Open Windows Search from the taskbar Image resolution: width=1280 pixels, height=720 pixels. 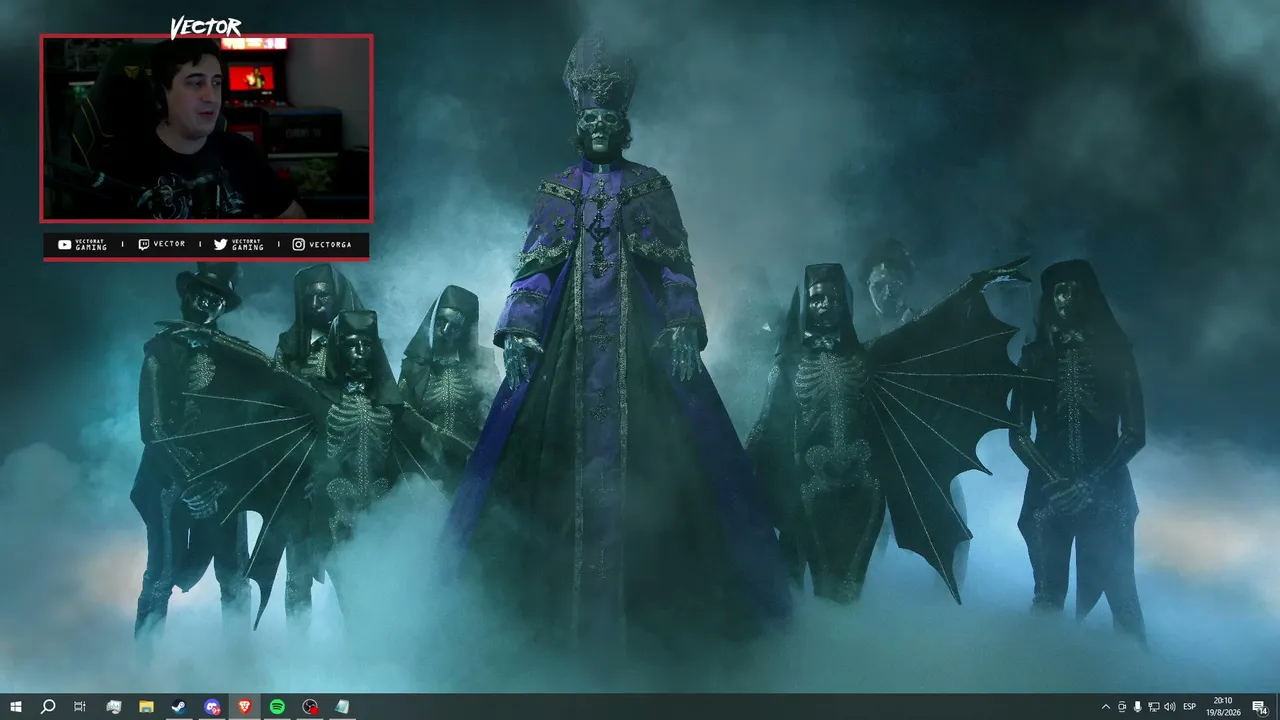(47, 707)
